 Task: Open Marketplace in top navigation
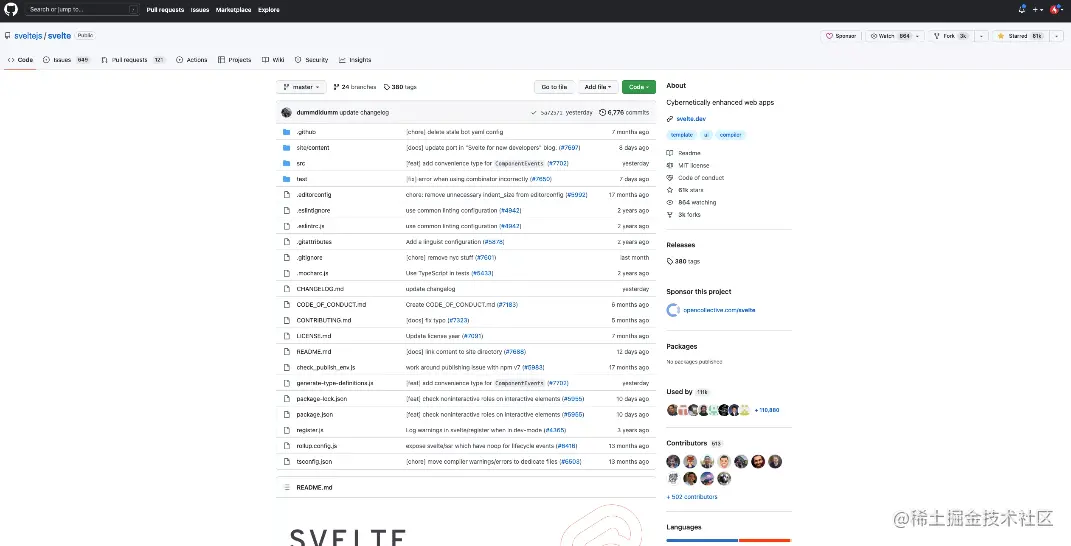tap(233, 10)
